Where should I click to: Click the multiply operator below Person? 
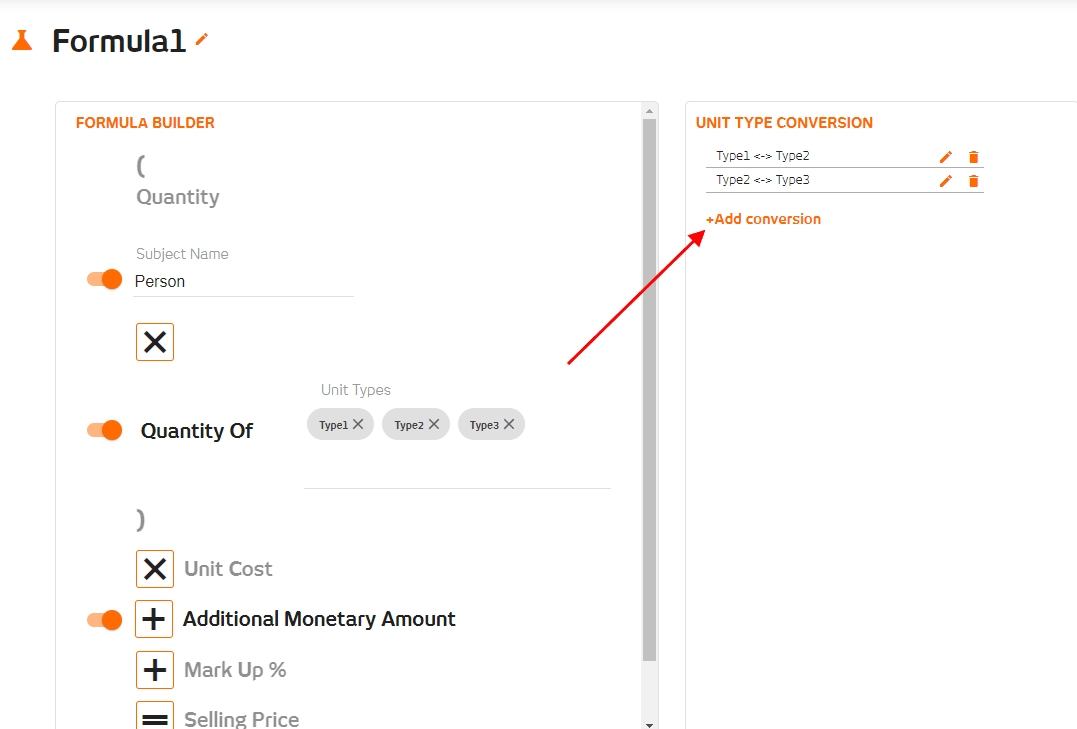155,342
